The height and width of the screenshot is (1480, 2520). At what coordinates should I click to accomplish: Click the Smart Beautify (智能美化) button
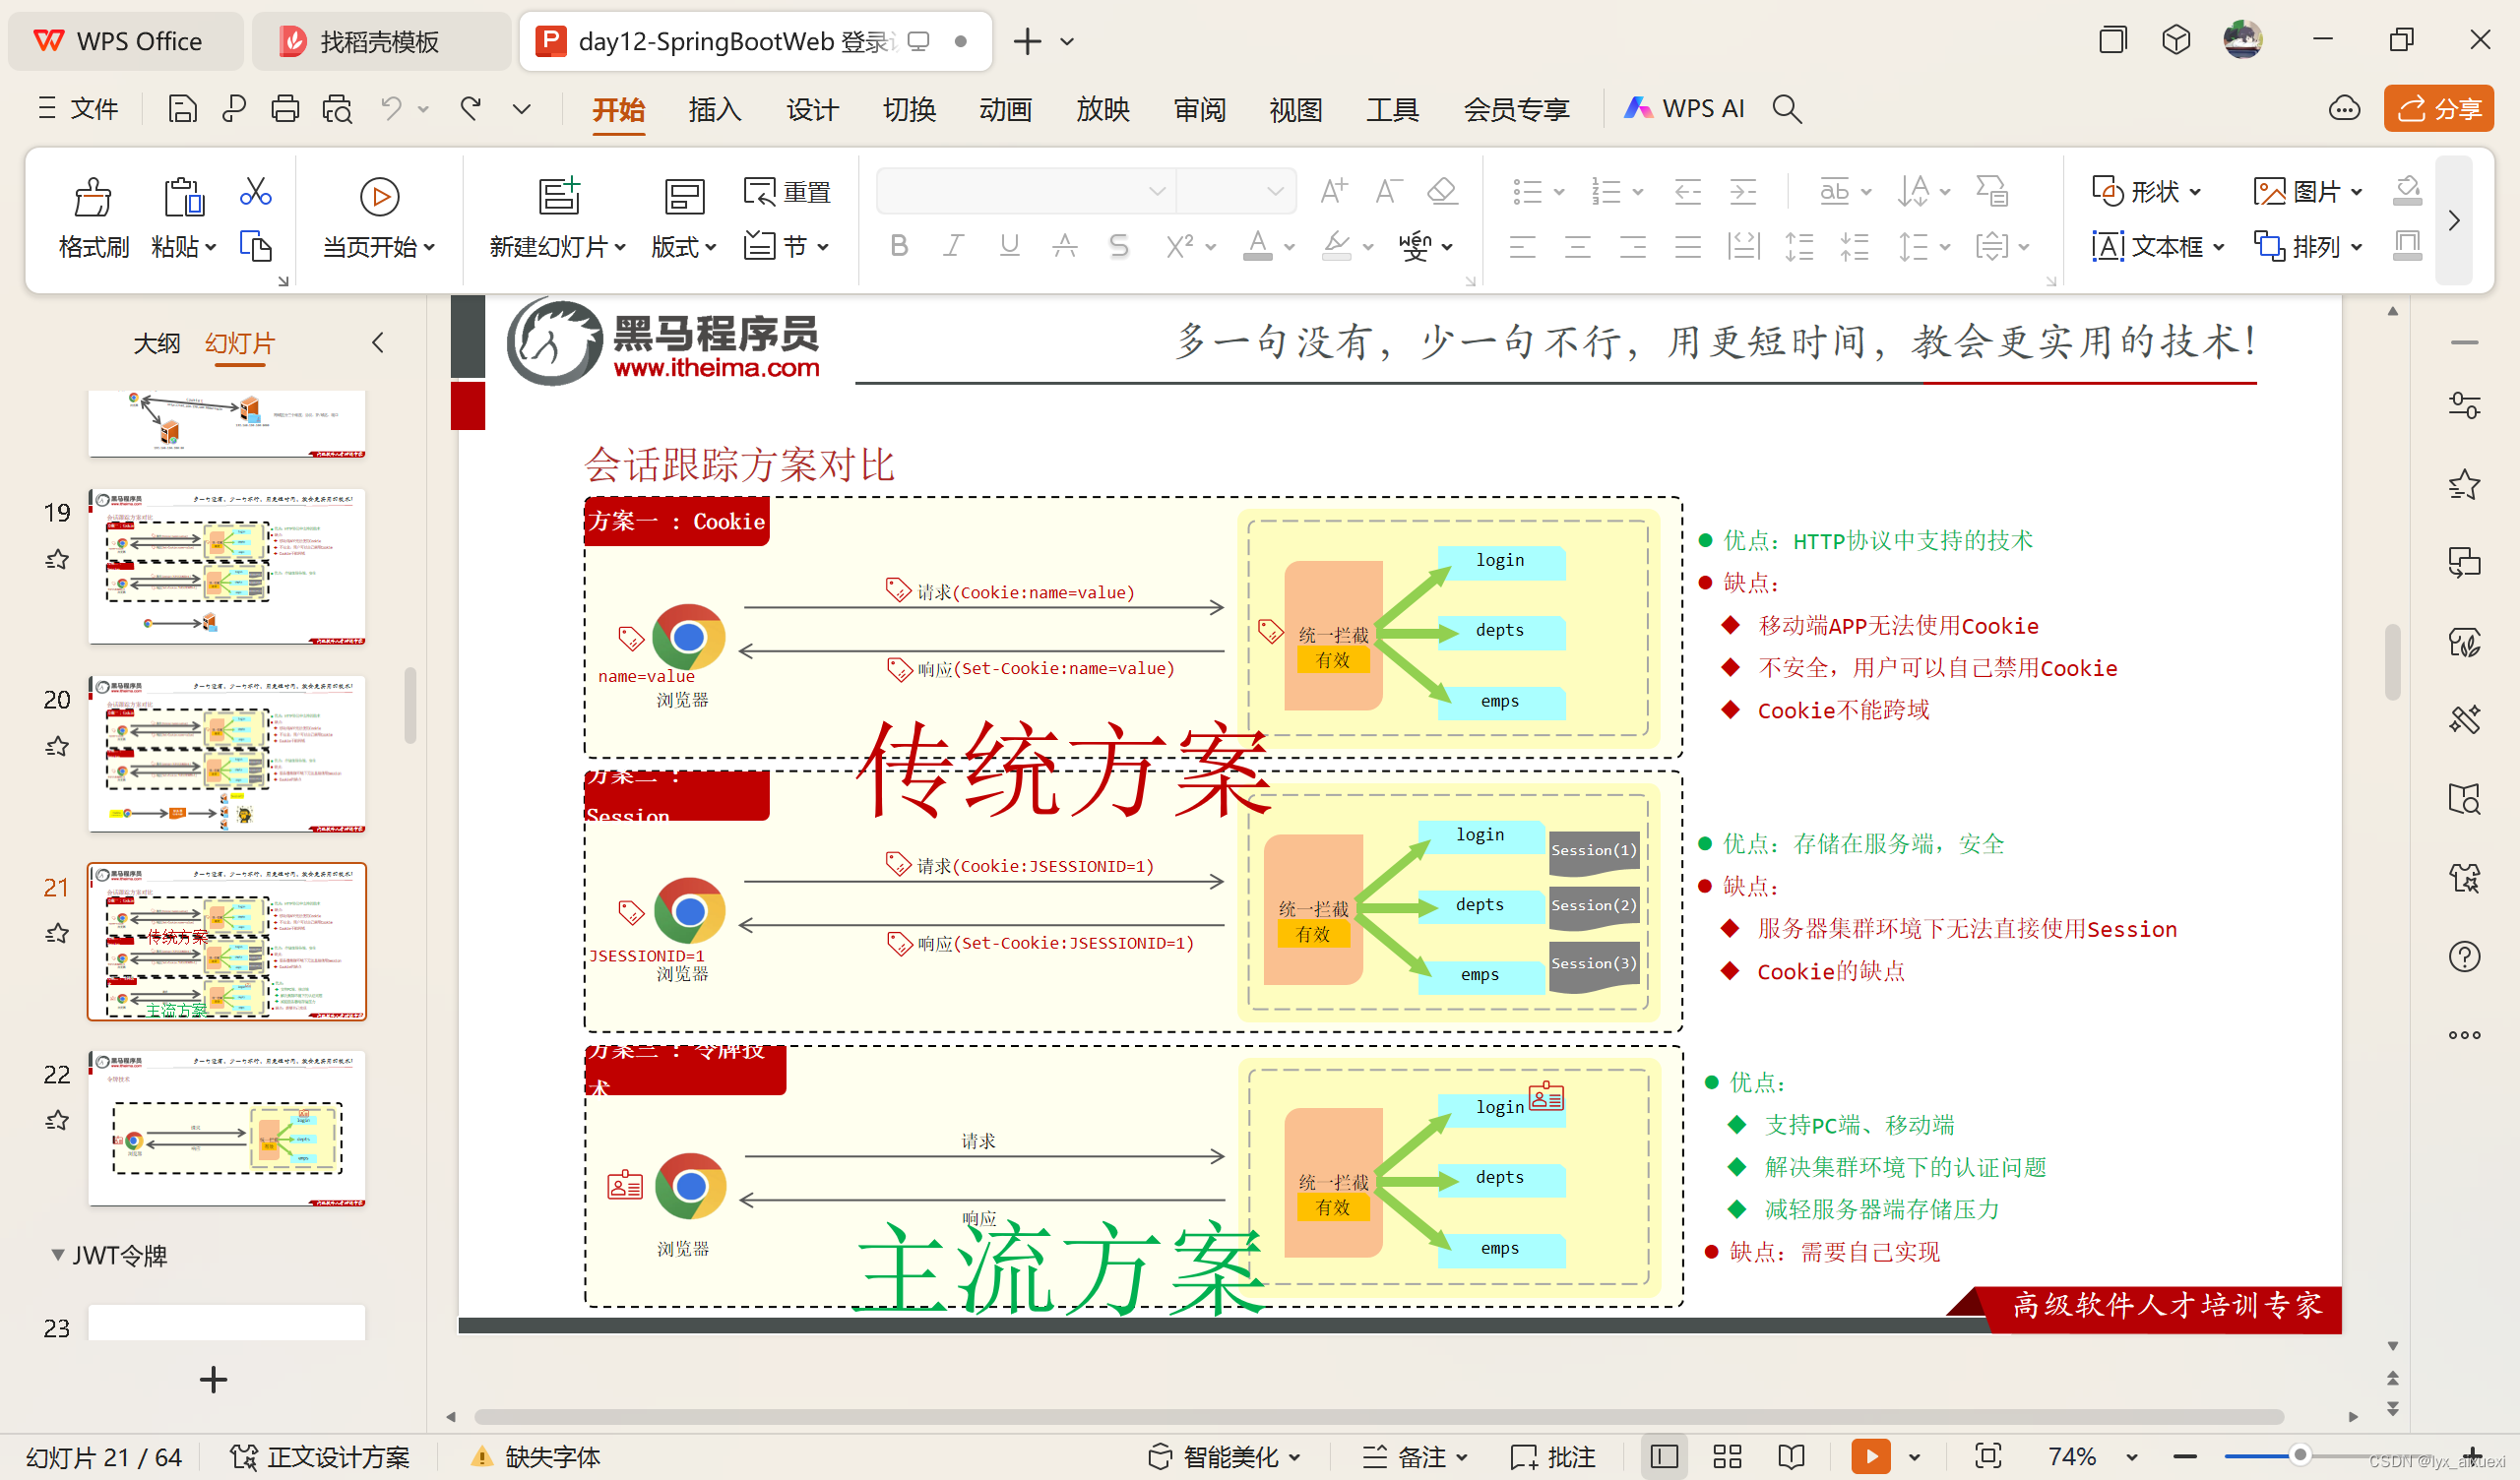click(1224, 1456)
